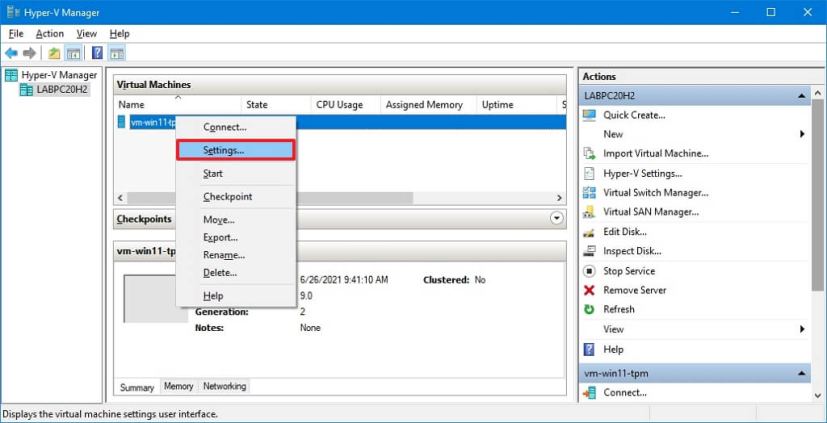The height and width of the screenshot is (423, 827).
Task: Click the green Refresh action icon
Action: click(589, 310)
